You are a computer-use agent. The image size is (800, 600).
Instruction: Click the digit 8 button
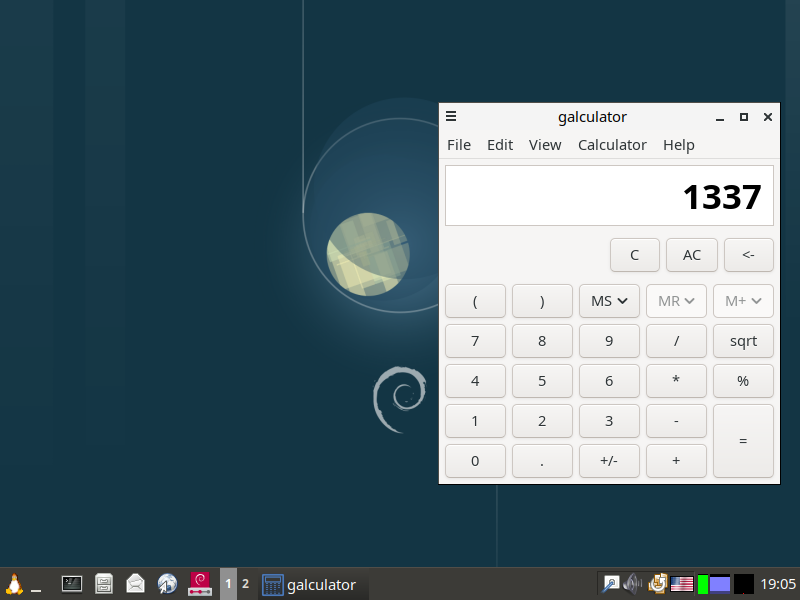(x=542, y=341)
